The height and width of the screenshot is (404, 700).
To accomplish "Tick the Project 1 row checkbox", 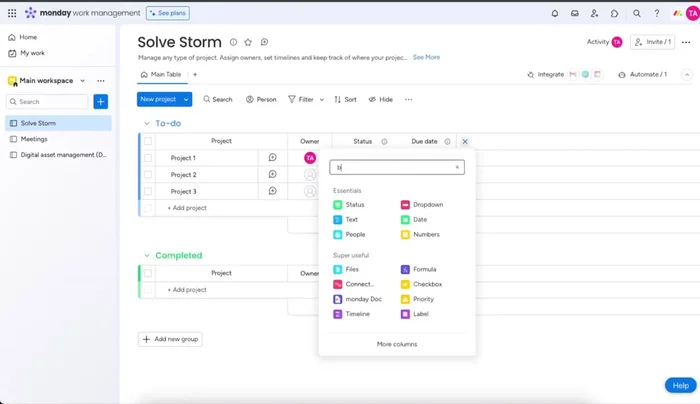I will point(147,158).
